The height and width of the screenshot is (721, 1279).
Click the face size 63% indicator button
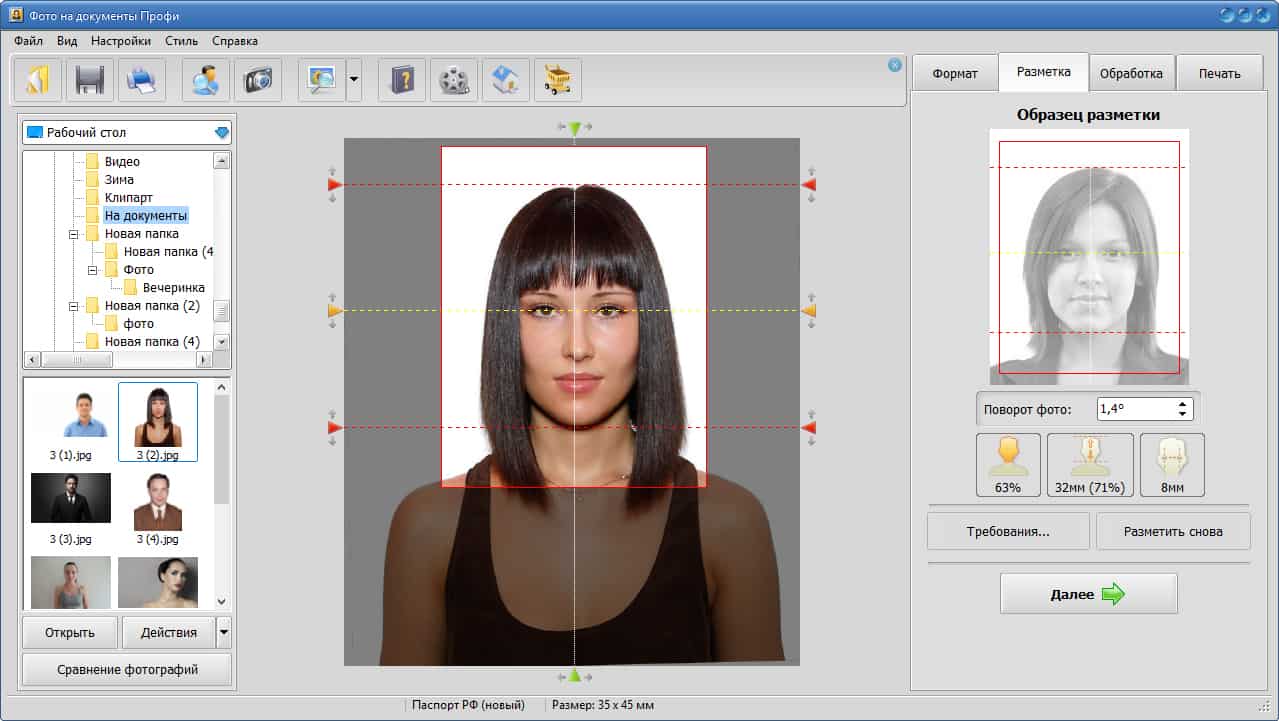click(x=1008, y=465)
